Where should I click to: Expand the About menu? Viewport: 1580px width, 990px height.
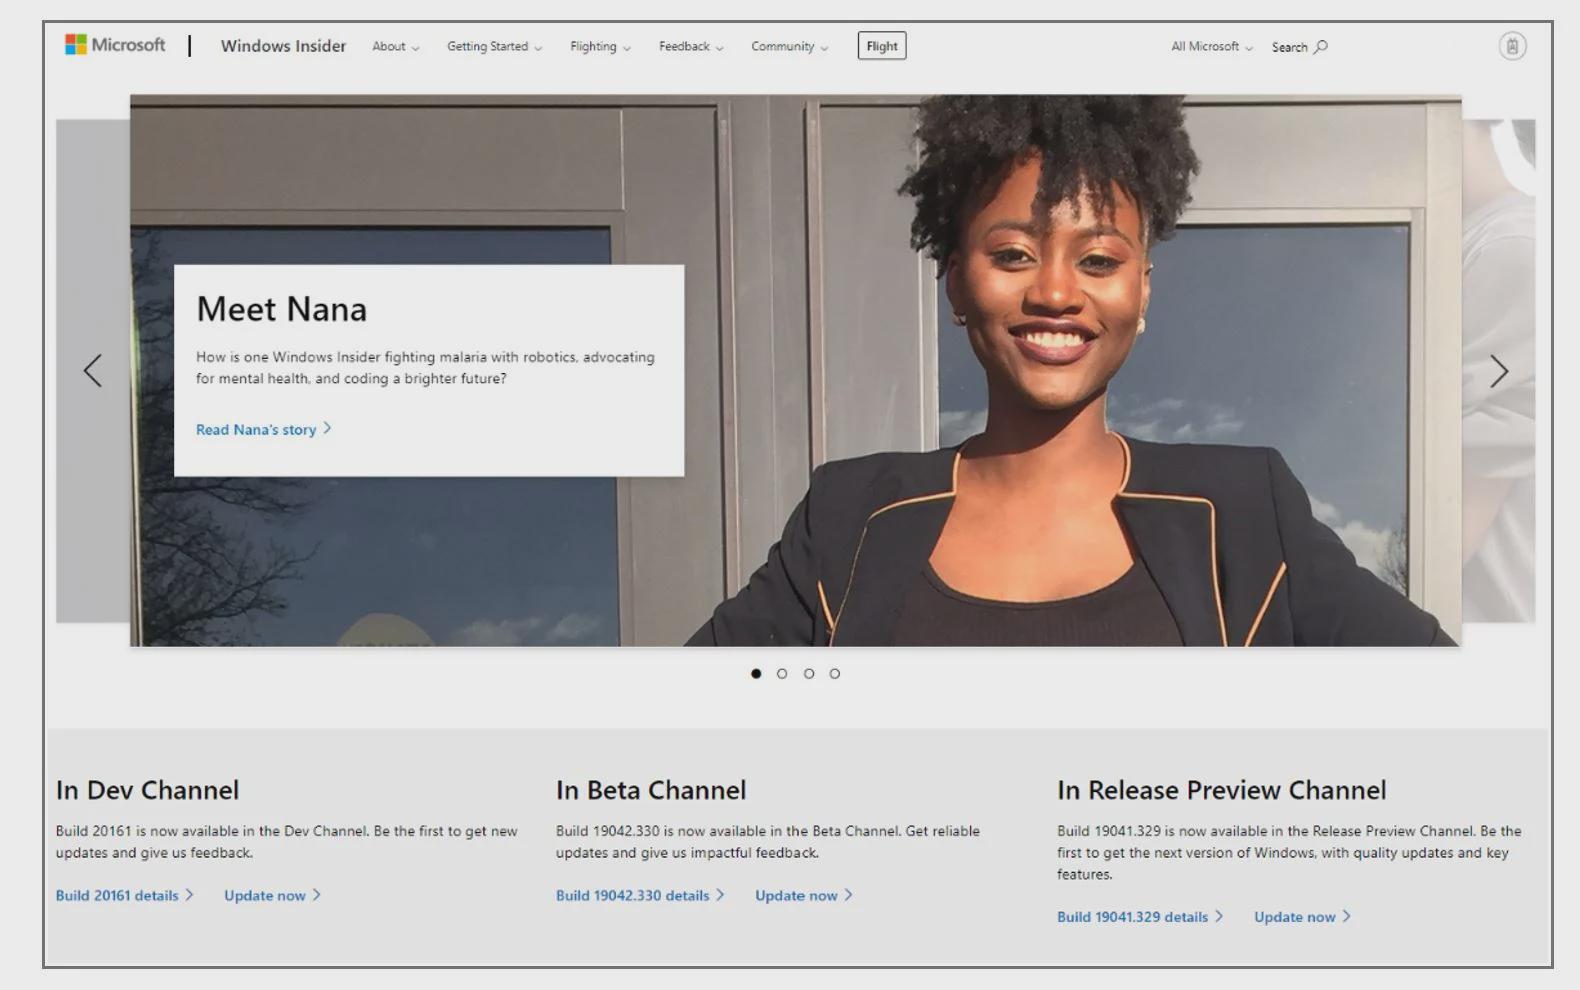pos(396,46)
